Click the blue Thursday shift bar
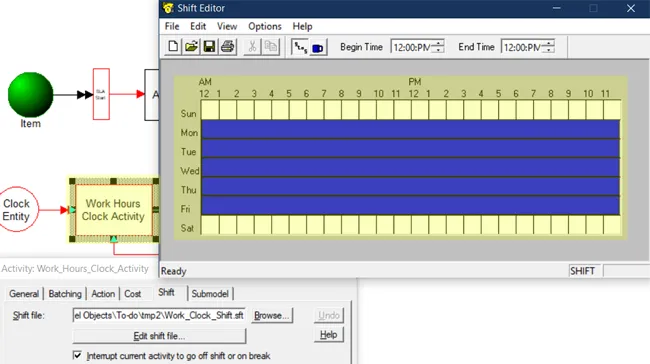Image resolution: width=650 pixels, height=364 pixels. pos(410,186)
